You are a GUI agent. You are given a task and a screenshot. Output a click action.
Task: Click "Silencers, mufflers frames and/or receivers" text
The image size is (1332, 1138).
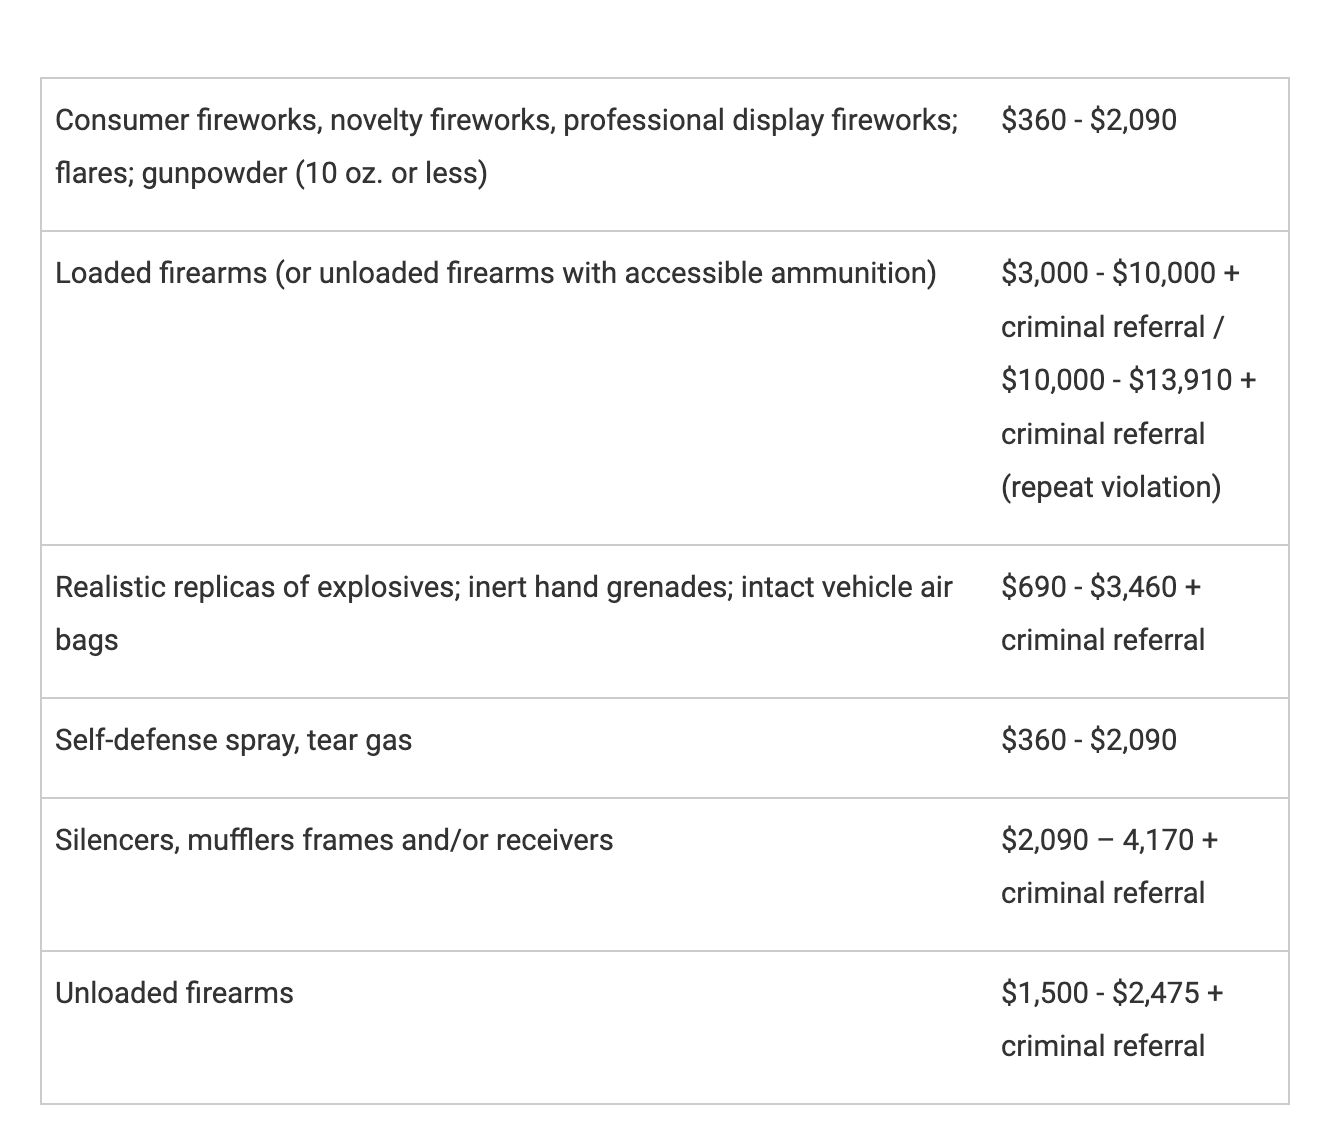click(334, 840)
